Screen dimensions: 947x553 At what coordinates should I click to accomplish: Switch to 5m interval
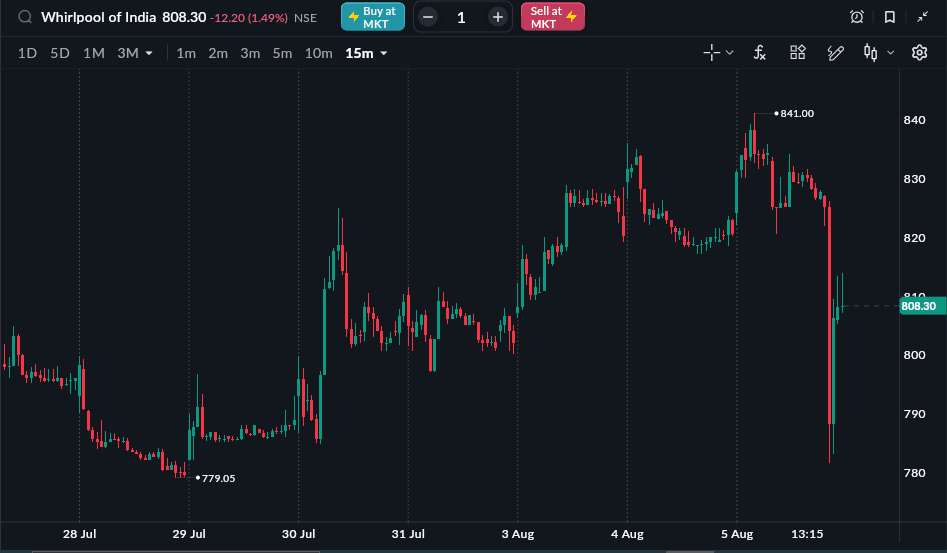point(282,53)
